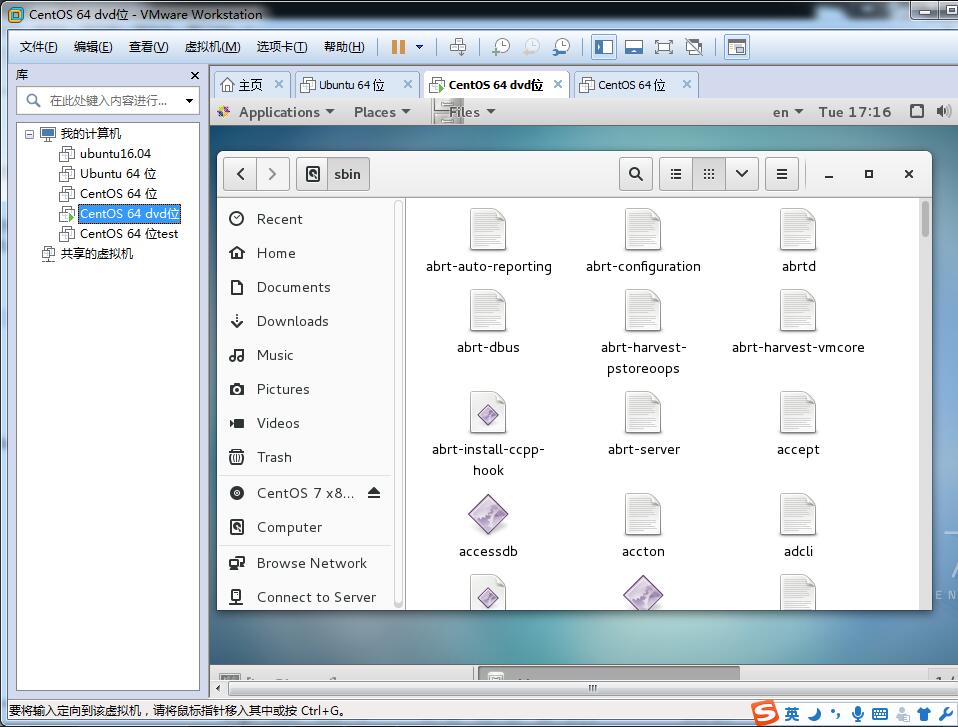Viewport: 958px width, 727px height.
Task: Open Recent in the sidebar
Action: click(x=307, y=219)
